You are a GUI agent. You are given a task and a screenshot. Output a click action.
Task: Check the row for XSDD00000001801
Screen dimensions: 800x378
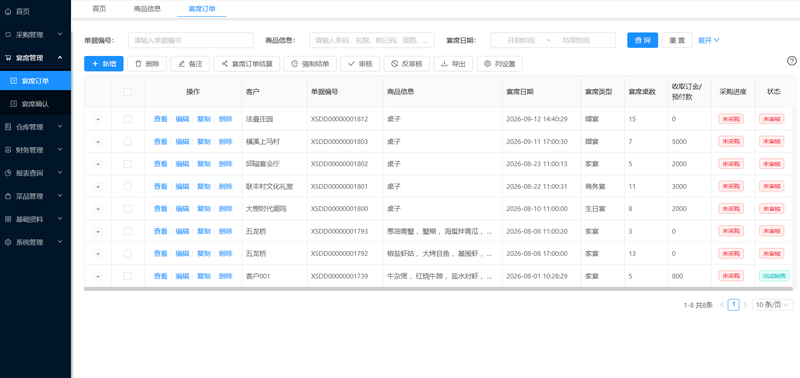[128, 186]
